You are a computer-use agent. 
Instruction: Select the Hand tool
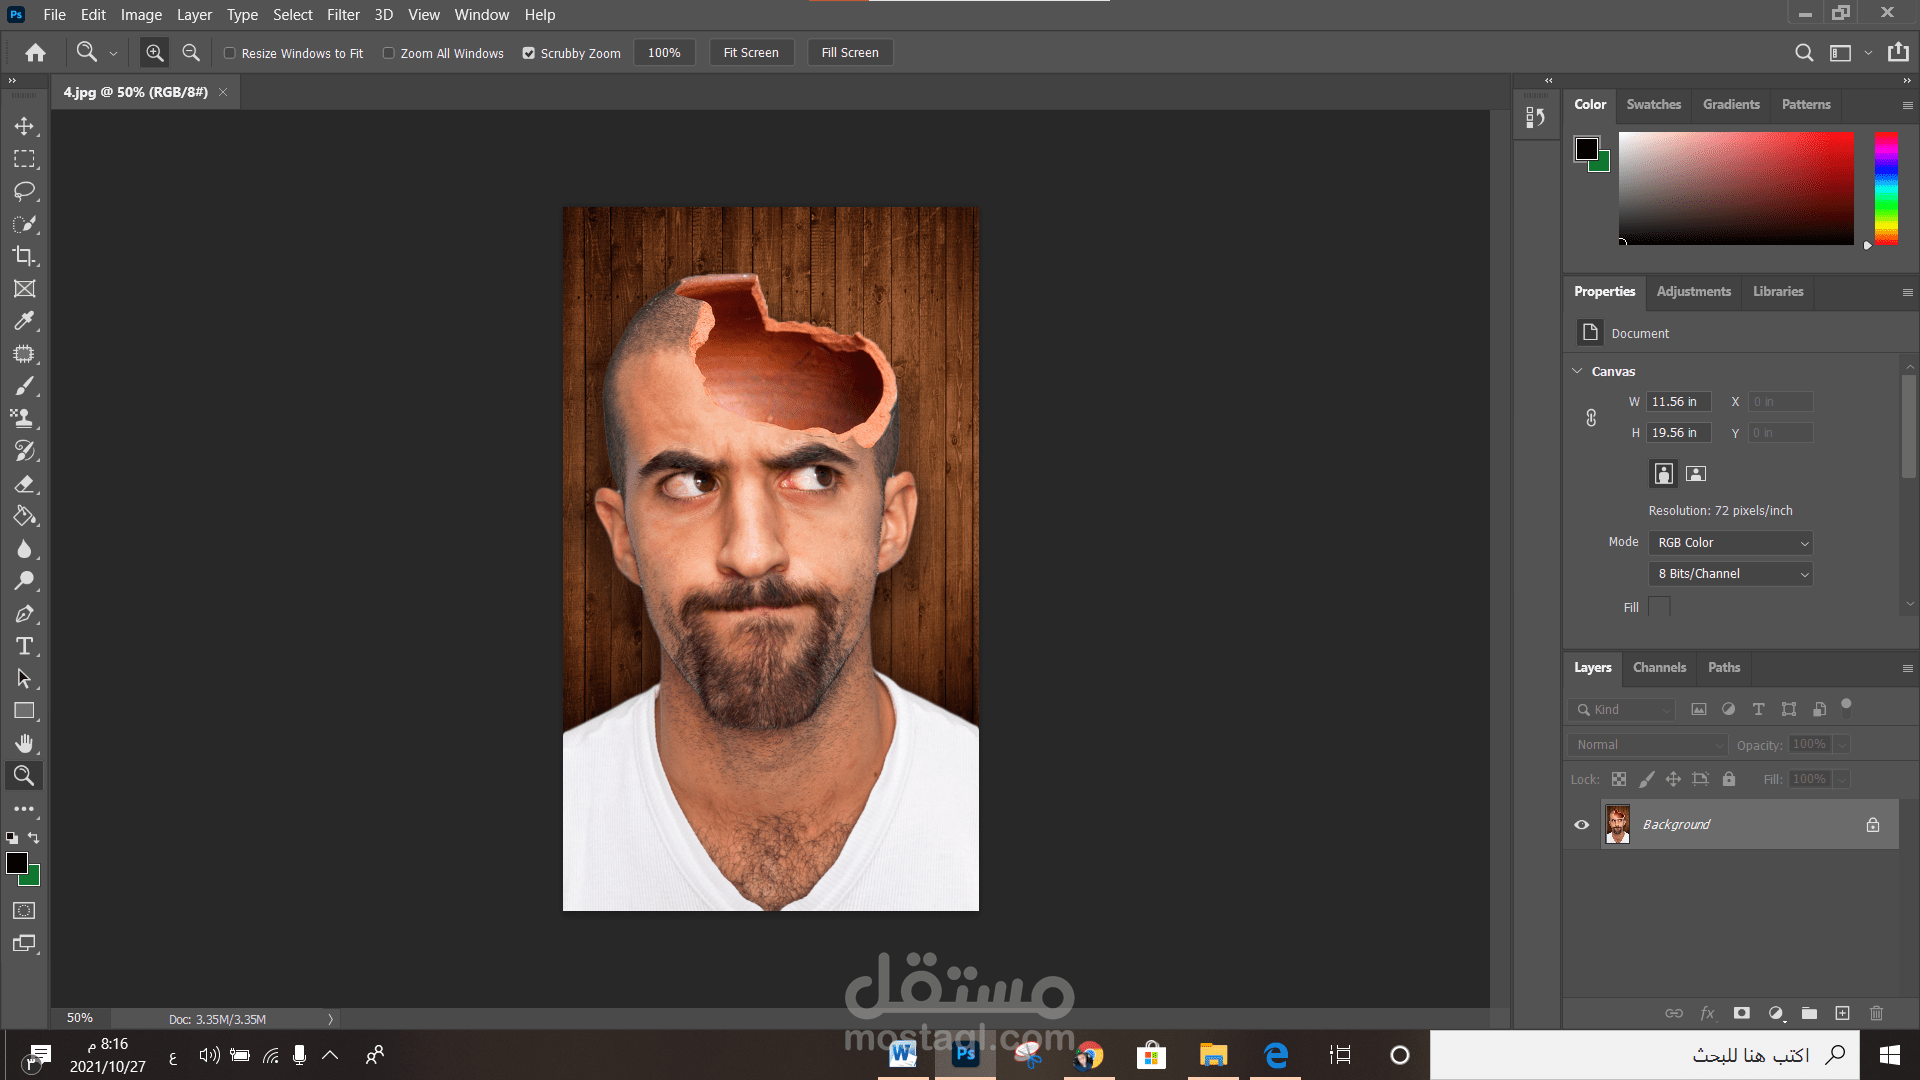(x=24, y=743)
